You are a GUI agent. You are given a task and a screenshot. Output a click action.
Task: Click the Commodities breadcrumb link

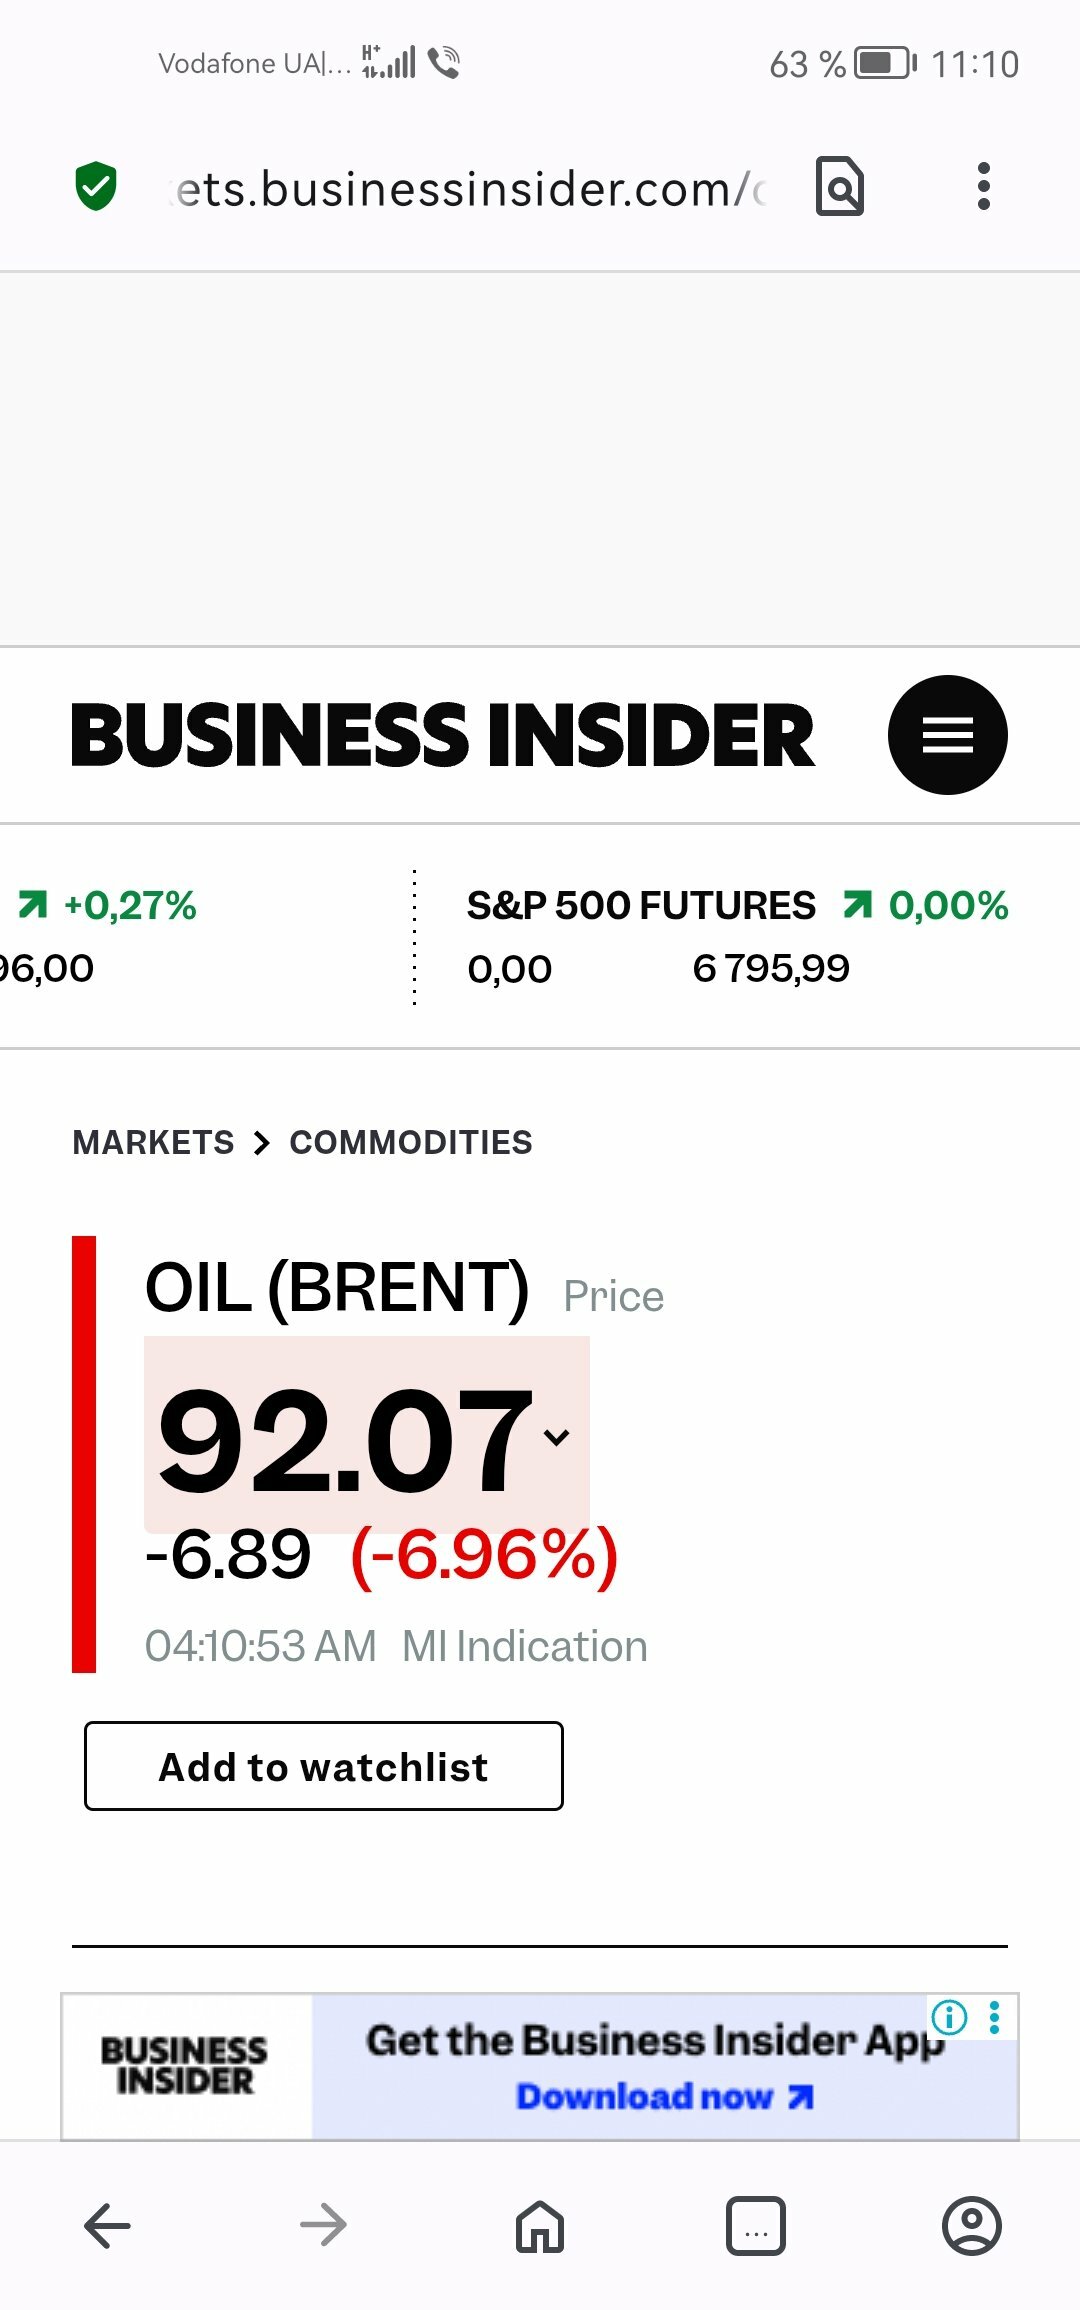411,1142
